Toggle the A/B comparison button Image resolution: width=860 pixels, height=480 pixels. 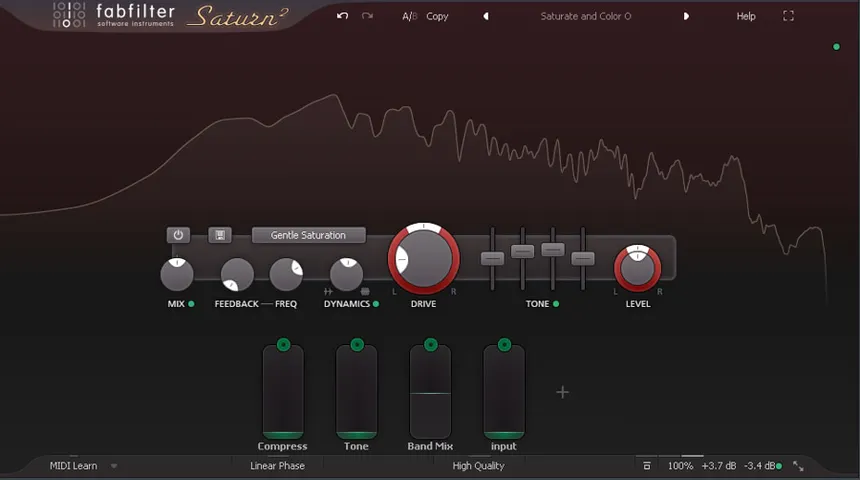tap(410, 16)
